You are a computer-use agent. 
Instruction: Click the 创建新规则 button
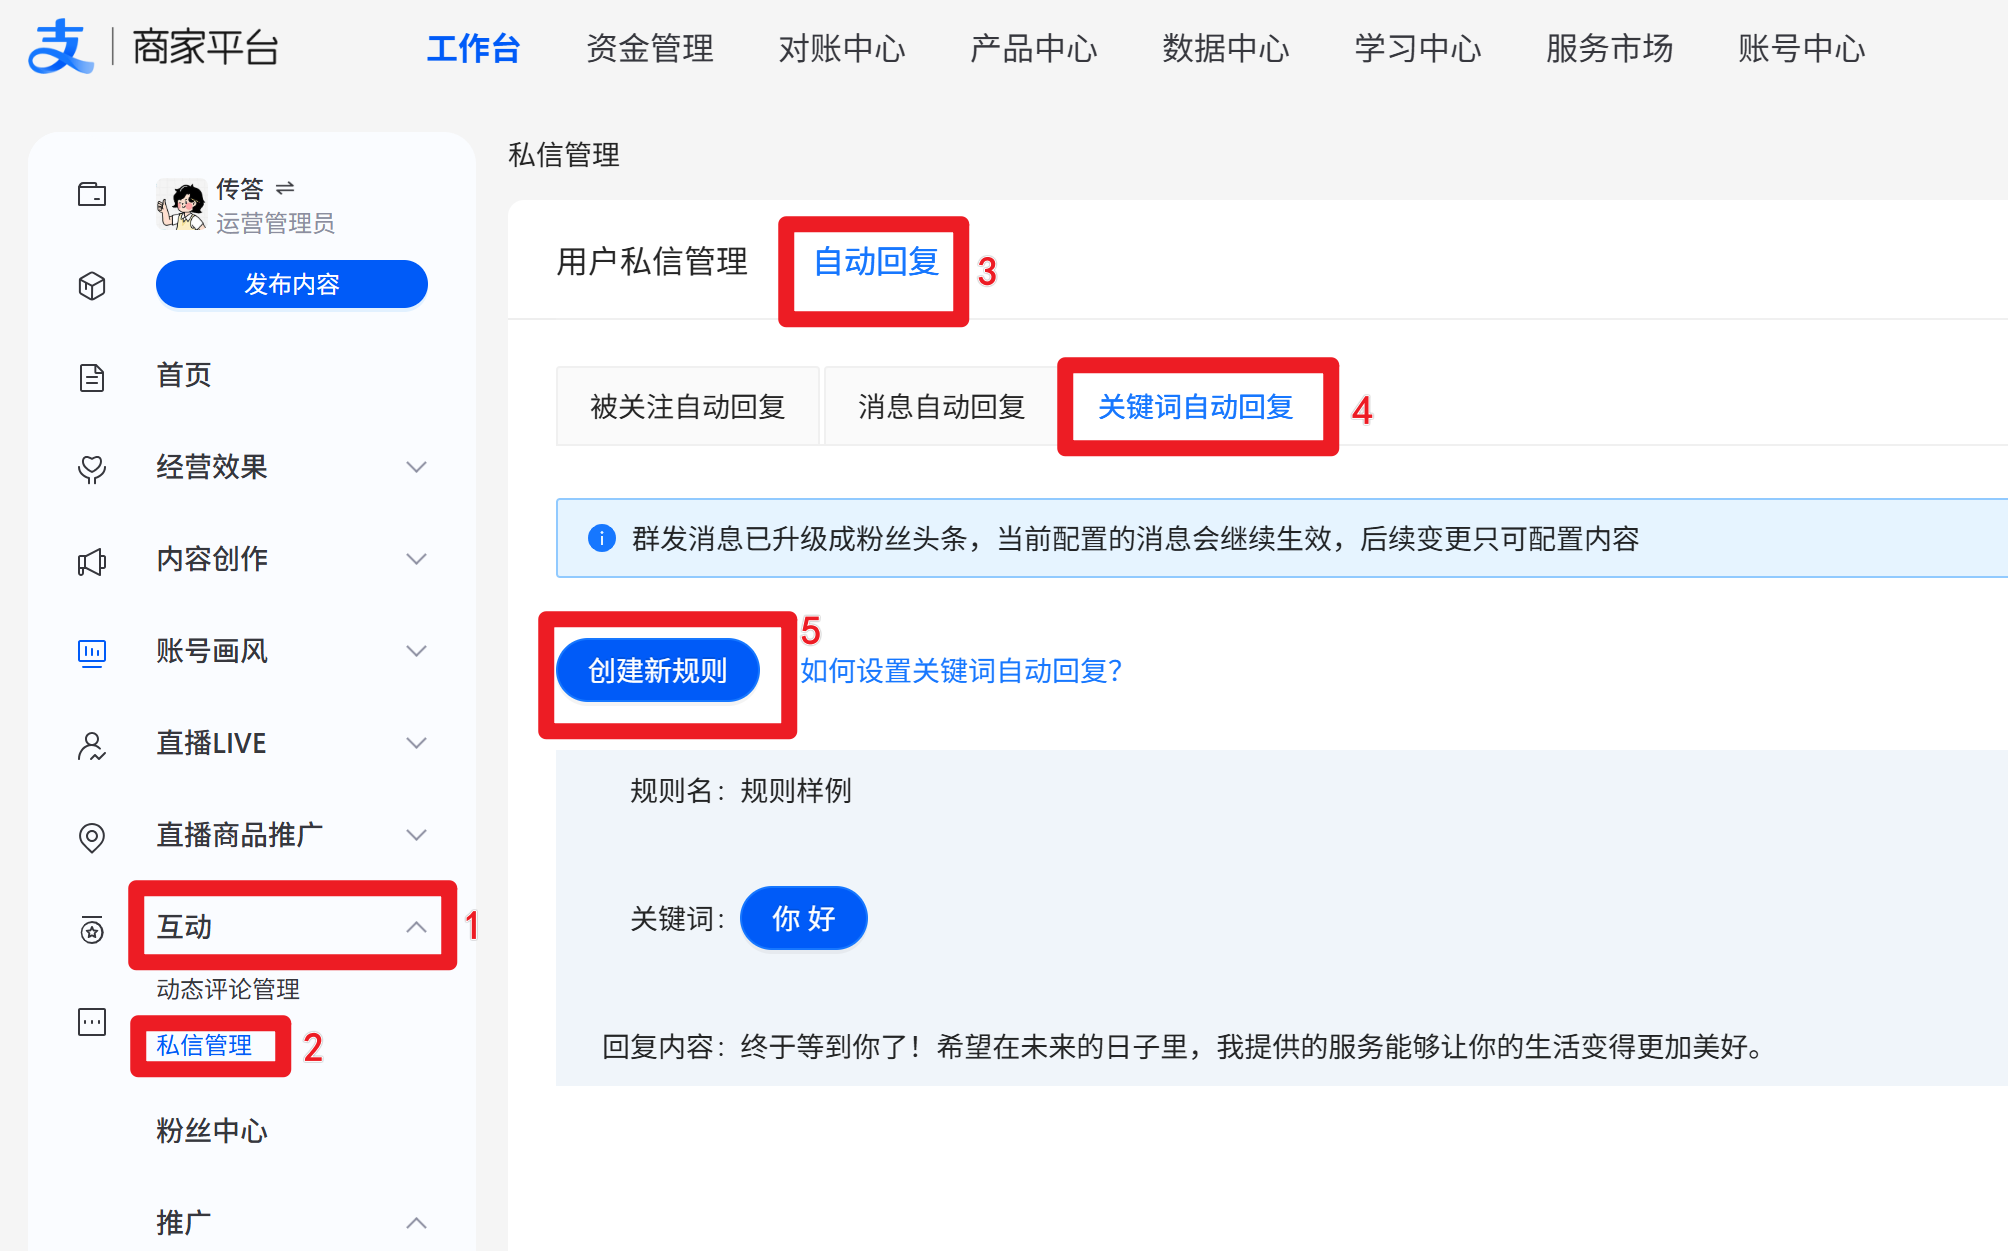click(657, 670)
